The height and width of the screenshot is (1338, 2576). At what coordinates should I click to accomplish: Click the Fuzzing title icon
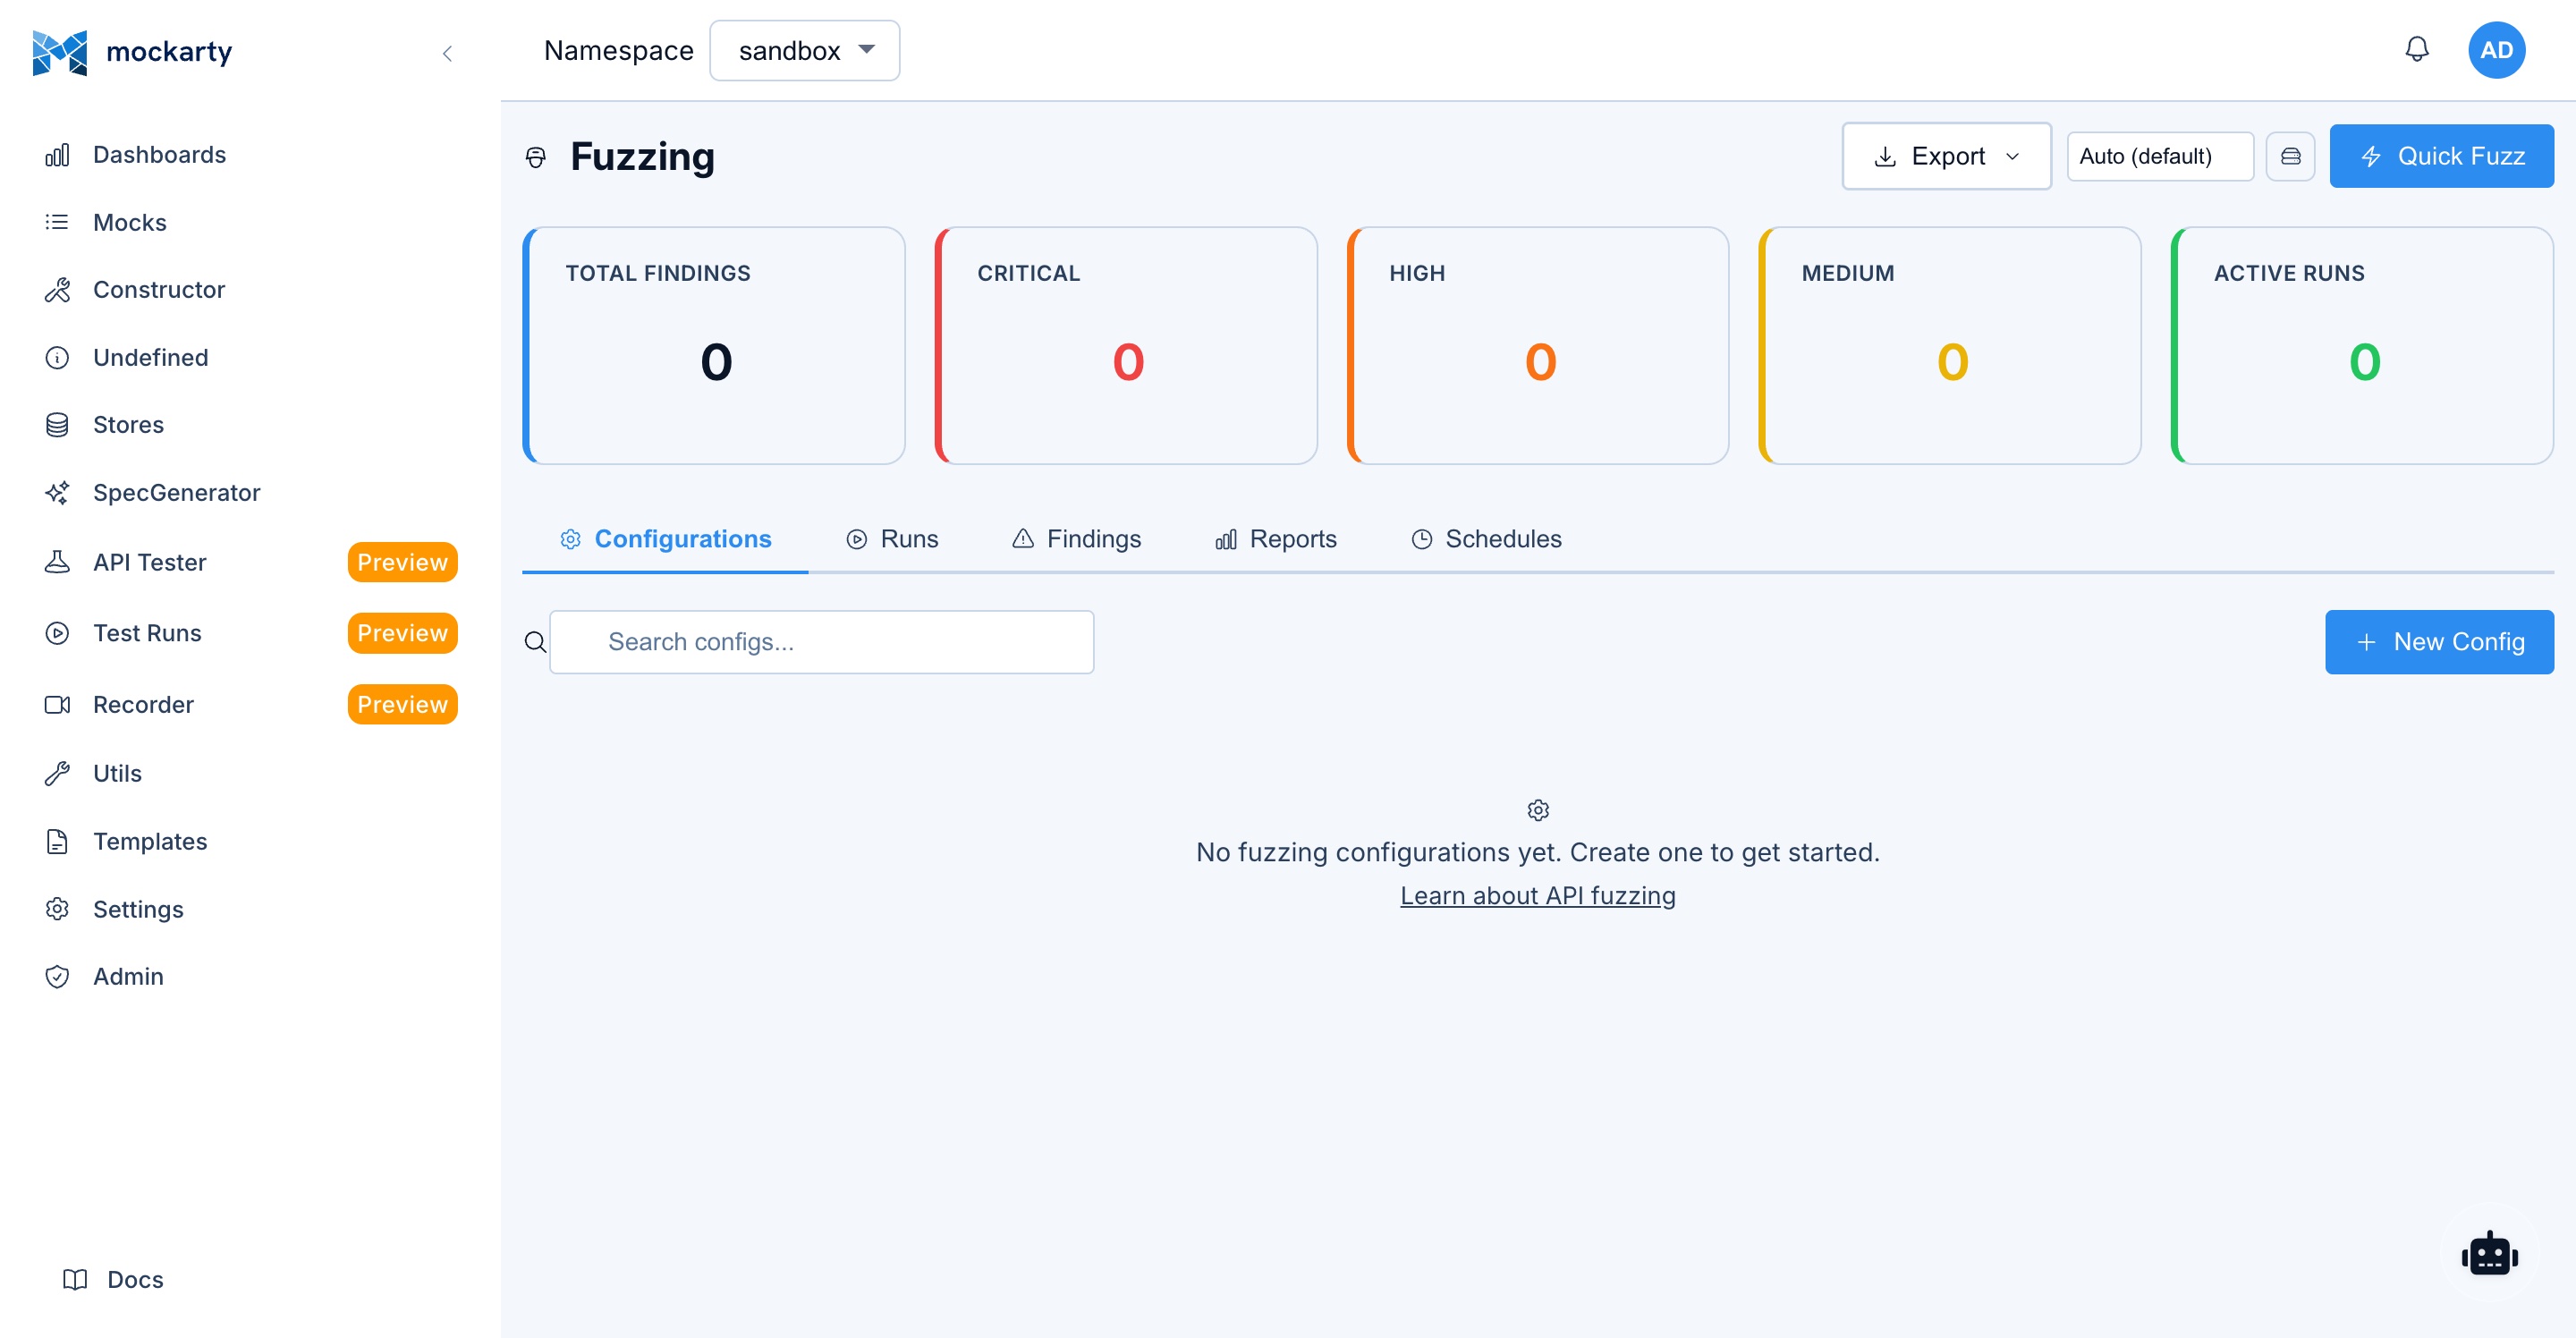(x=536, y=157)
